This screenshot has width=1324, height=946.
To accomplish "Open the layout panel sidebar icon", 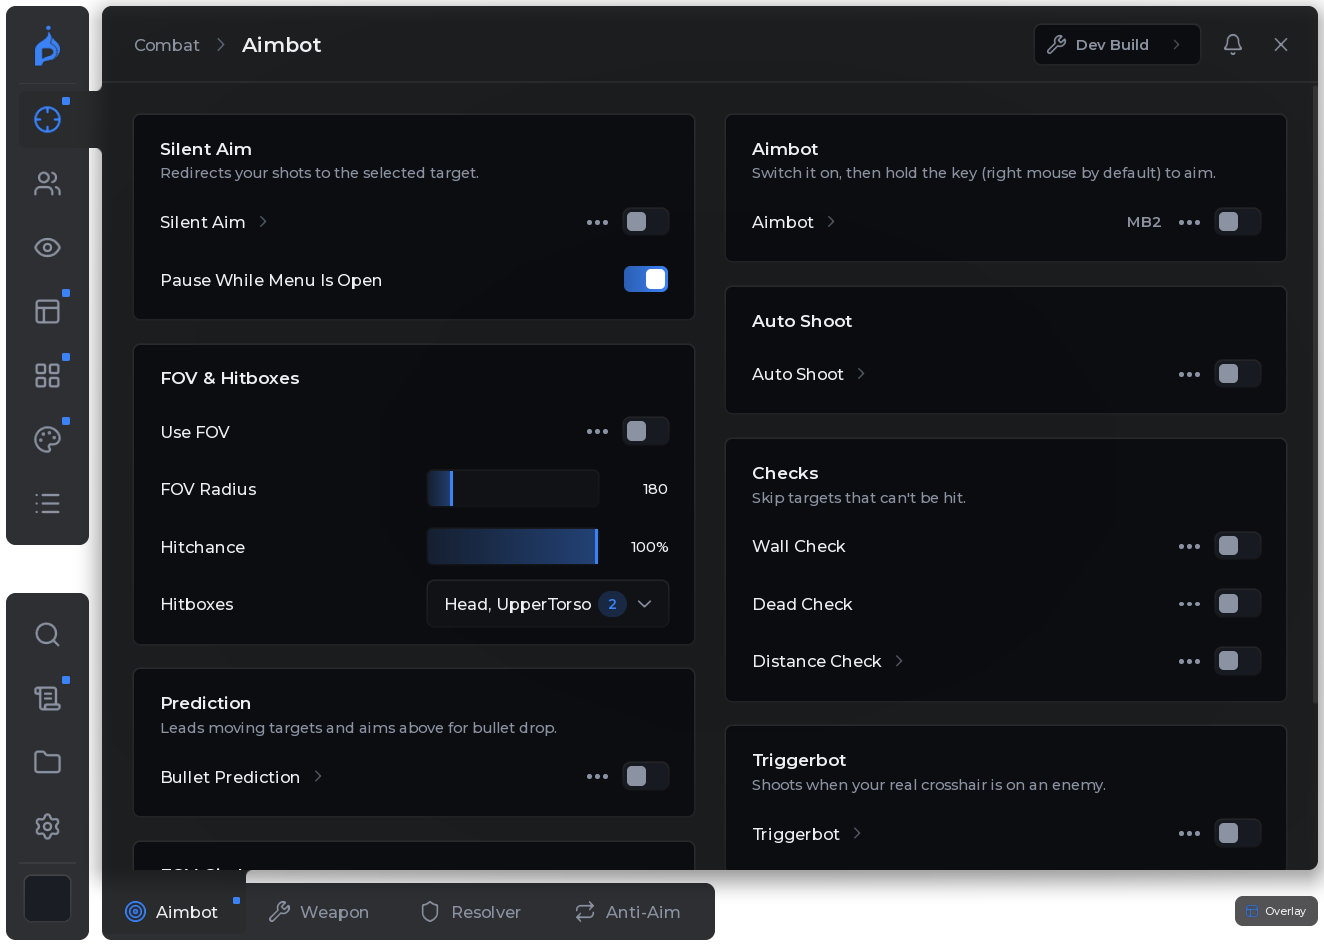I will point(47,311).
